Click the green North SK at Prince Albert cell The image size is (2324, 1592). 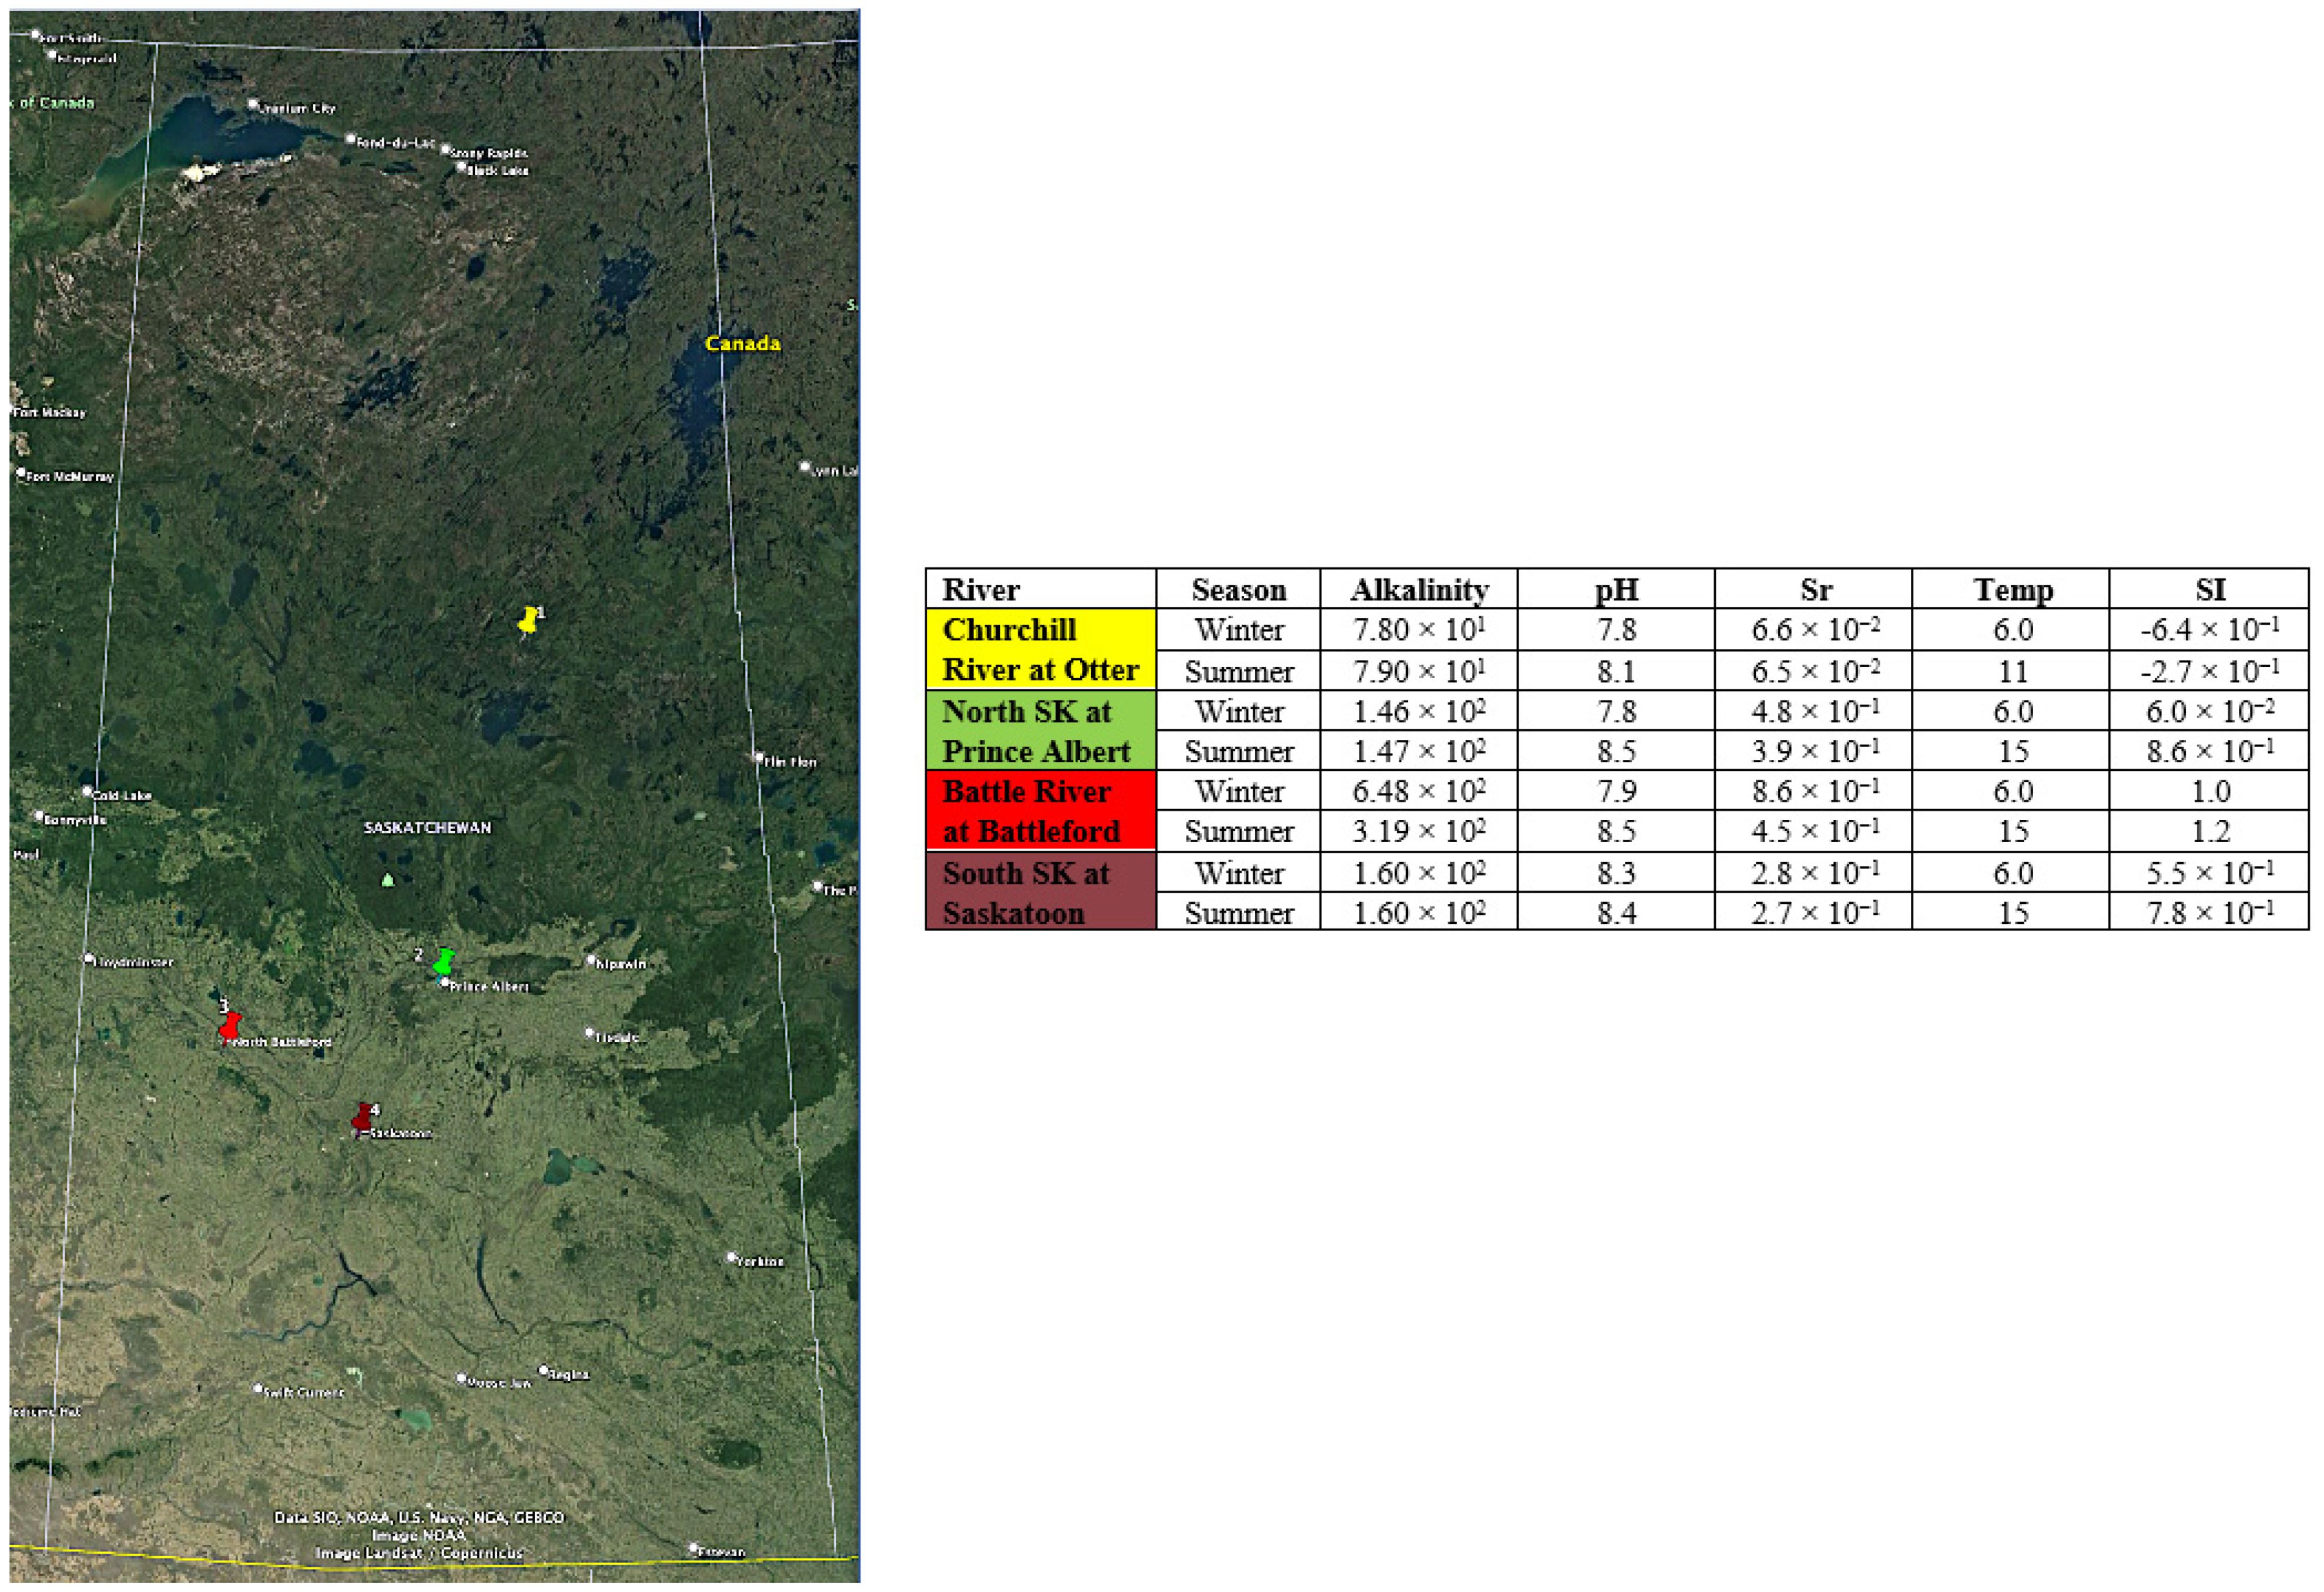pos(1040,730)
